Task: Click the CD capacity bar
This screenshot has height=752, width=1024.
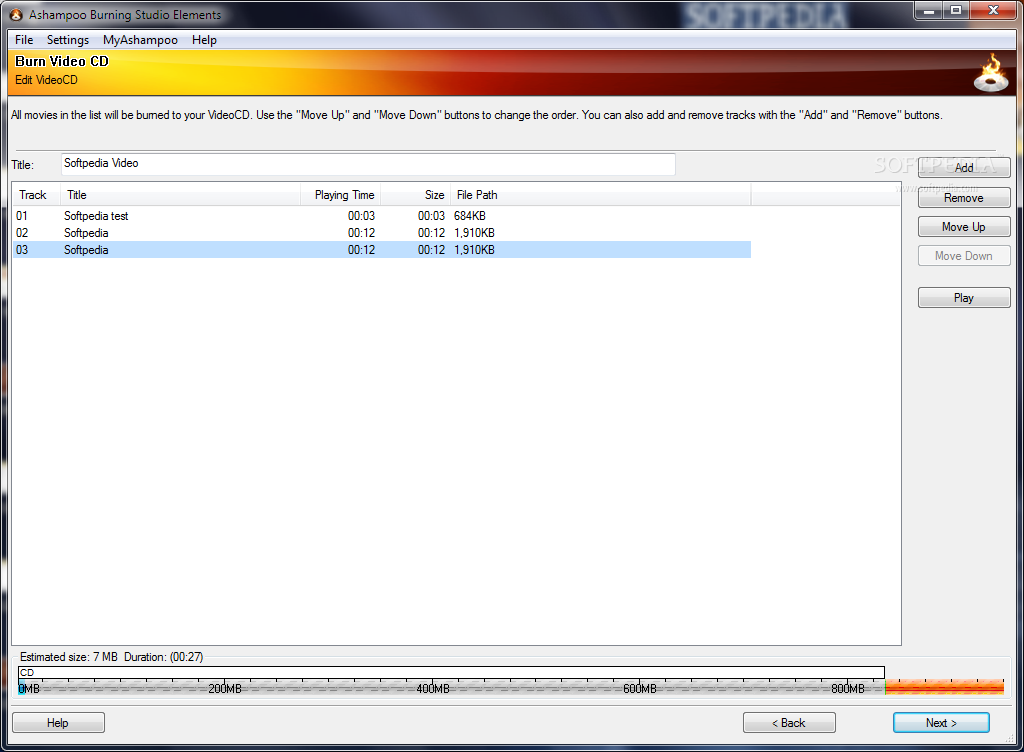Action: [451, 672]
